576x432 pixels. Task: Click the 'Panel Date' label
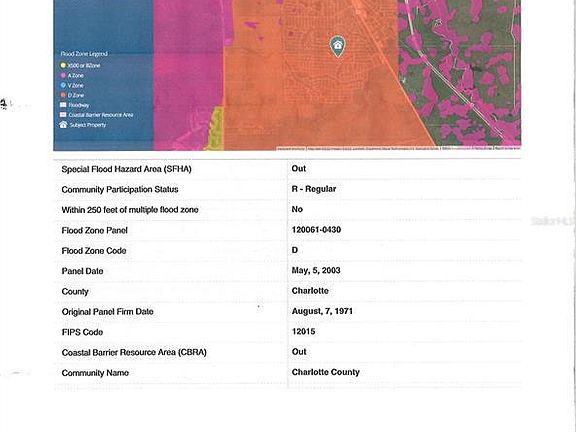point(82,271)
